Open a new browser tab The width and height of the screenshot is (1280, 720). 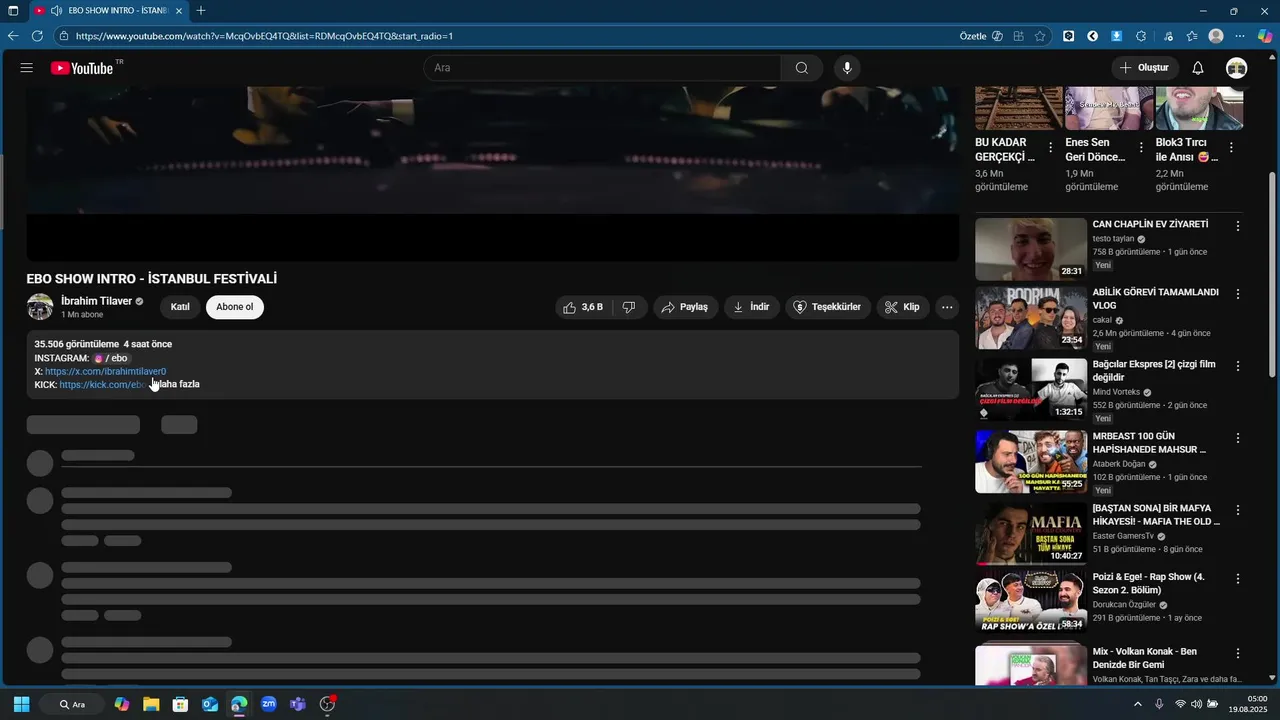pos(201,11)
